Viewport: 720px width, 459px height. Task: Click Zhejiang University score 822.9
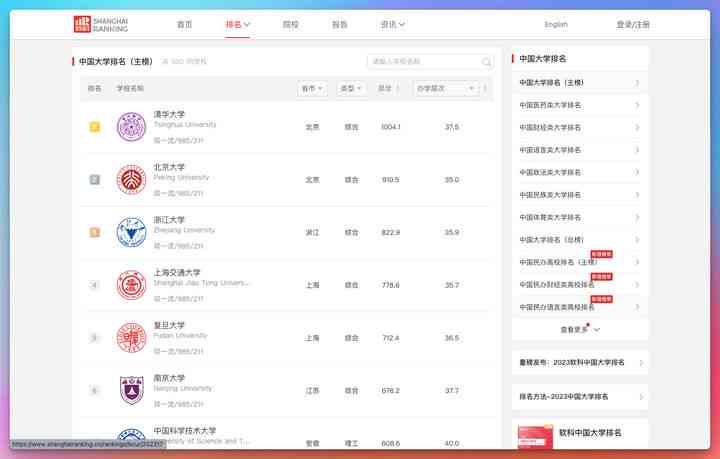pos(391,232)
